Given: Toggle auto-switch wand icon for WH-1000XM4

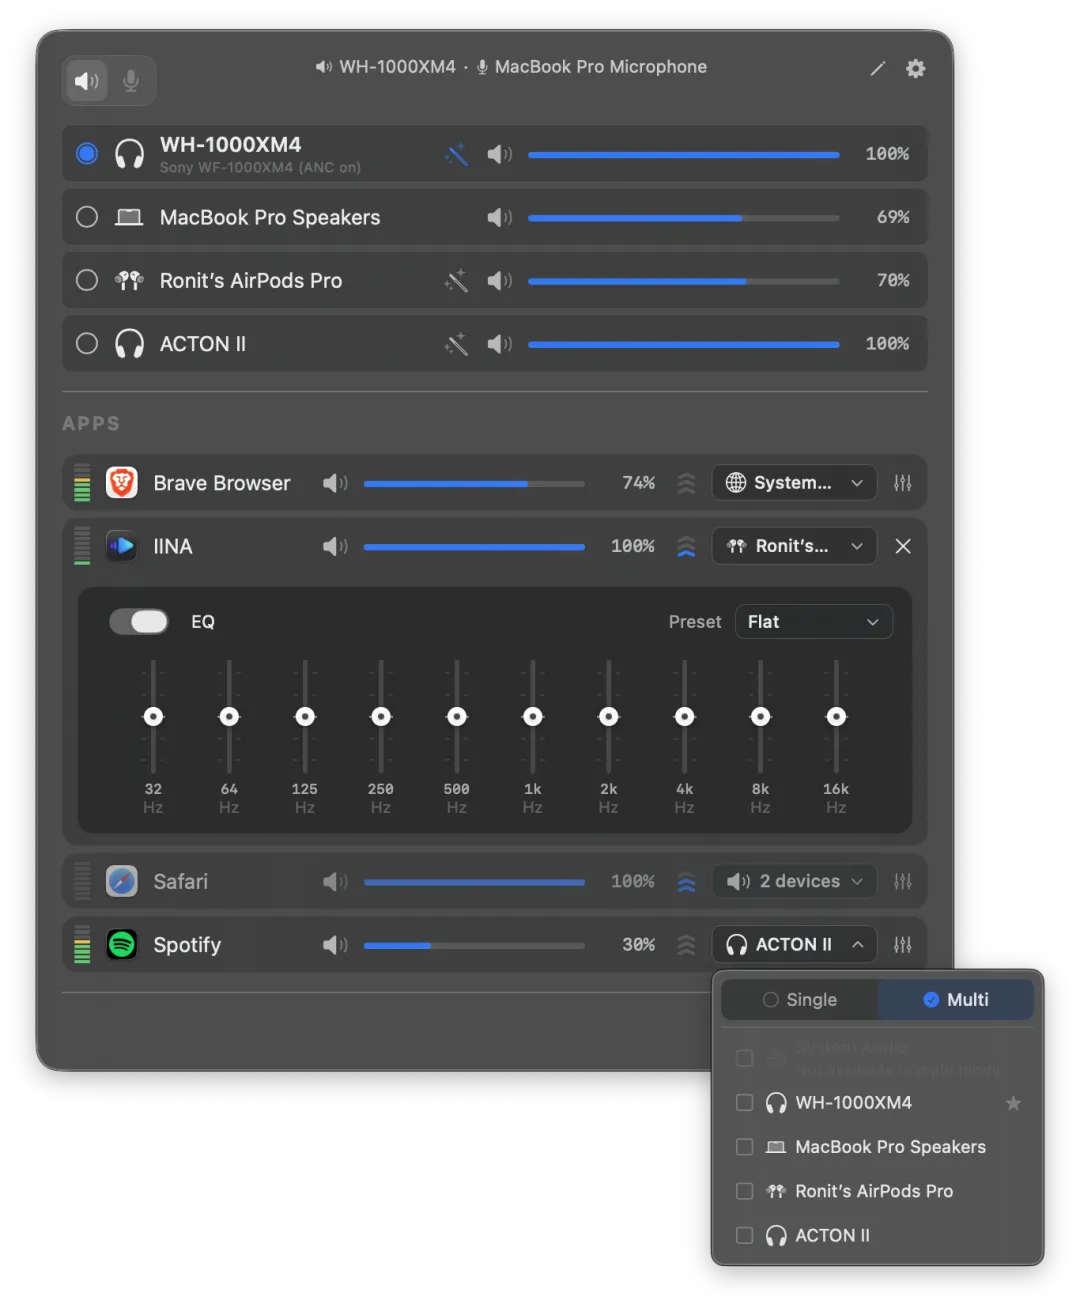Looking at the screenshot, I should point(456,154).
